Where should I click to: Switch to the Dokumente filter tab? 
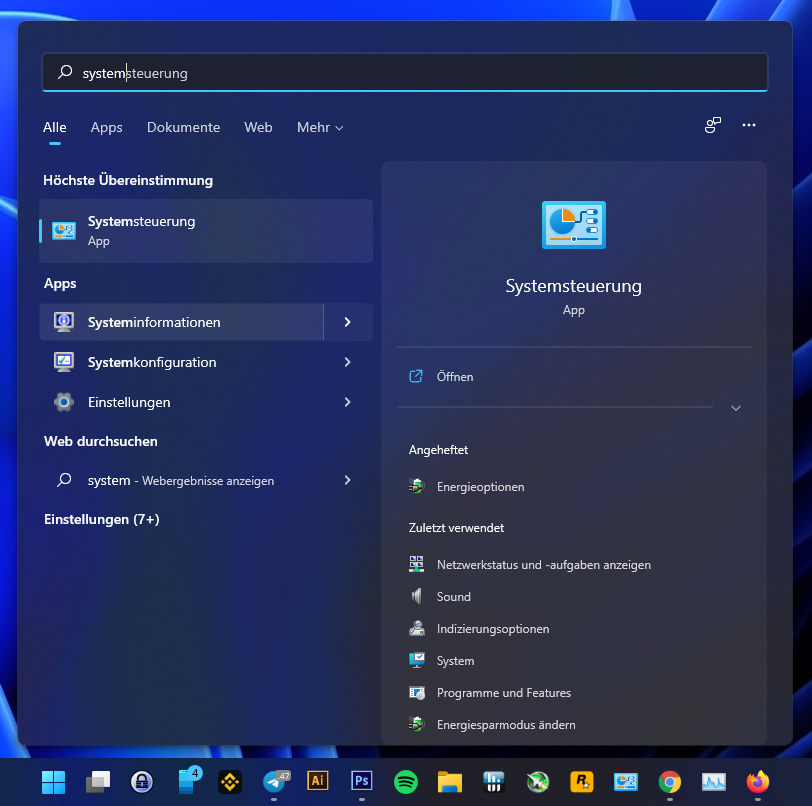point(183,127)
